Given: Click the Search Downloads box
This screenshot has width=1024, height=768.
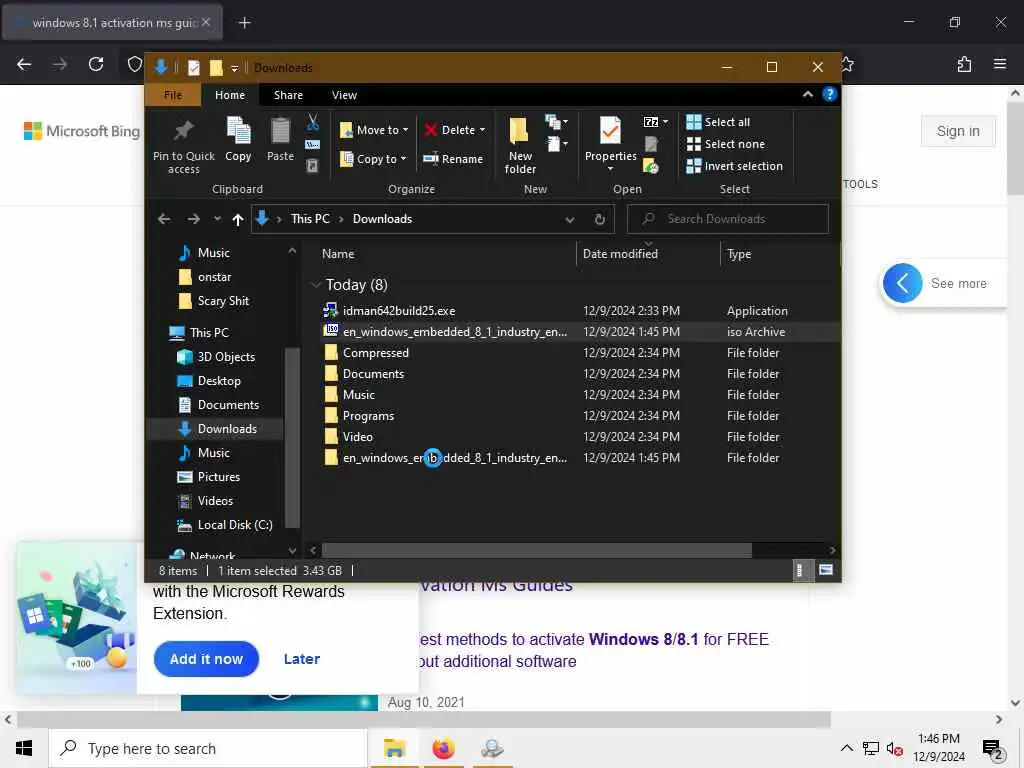Looking at the screenshot, I should click(728, 219).
